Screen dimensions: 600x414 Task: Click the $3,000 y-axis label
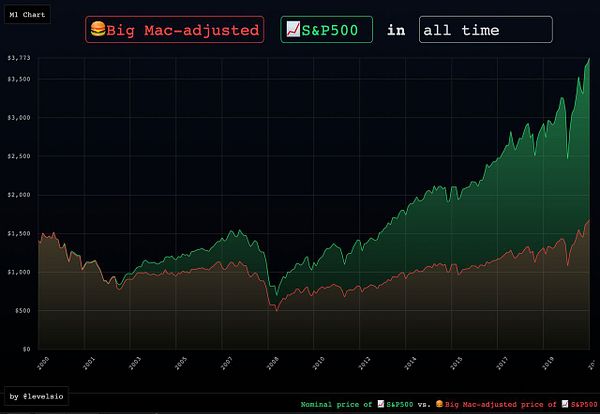(19, 117)
